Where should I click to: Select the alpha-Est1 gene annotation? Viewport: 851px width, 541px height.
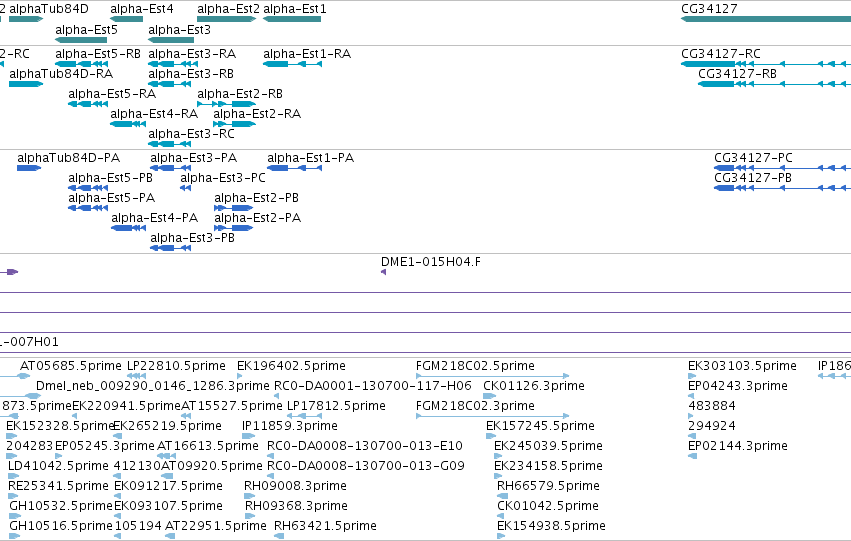292,19
